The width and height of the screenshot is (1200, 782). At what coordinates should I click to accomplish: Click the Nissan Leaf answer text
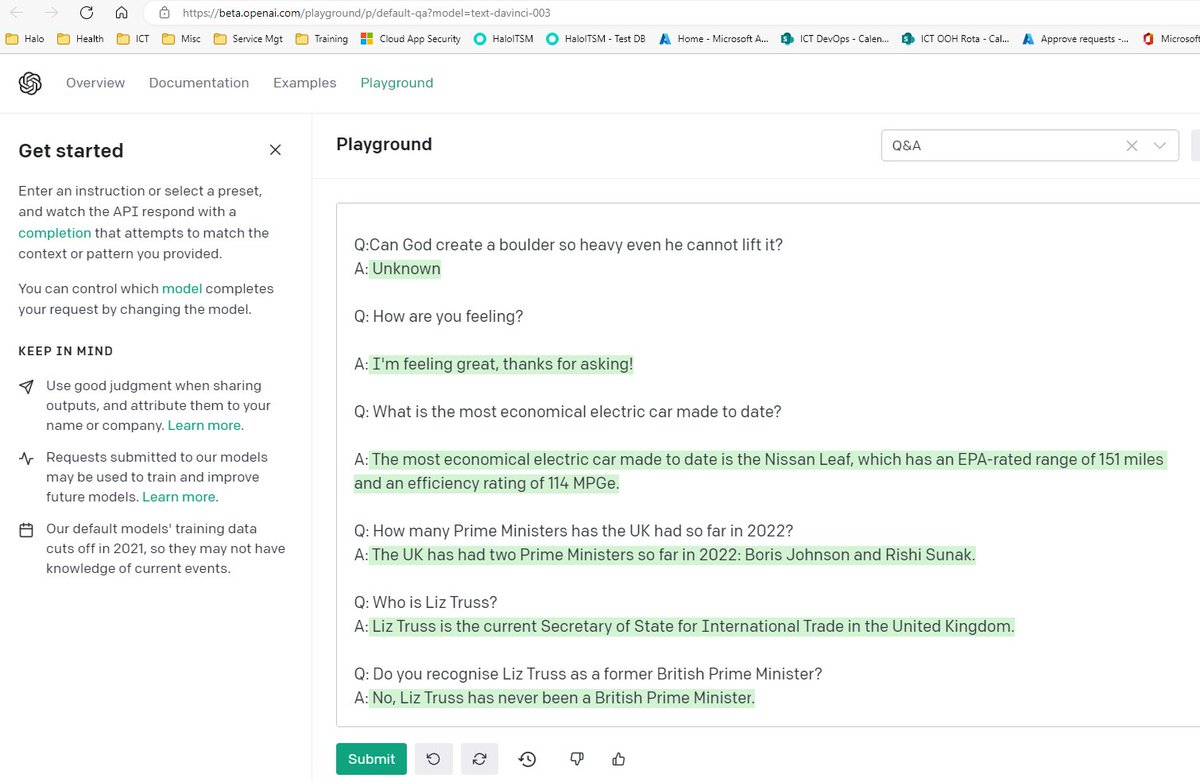click(x=759, y=472)
